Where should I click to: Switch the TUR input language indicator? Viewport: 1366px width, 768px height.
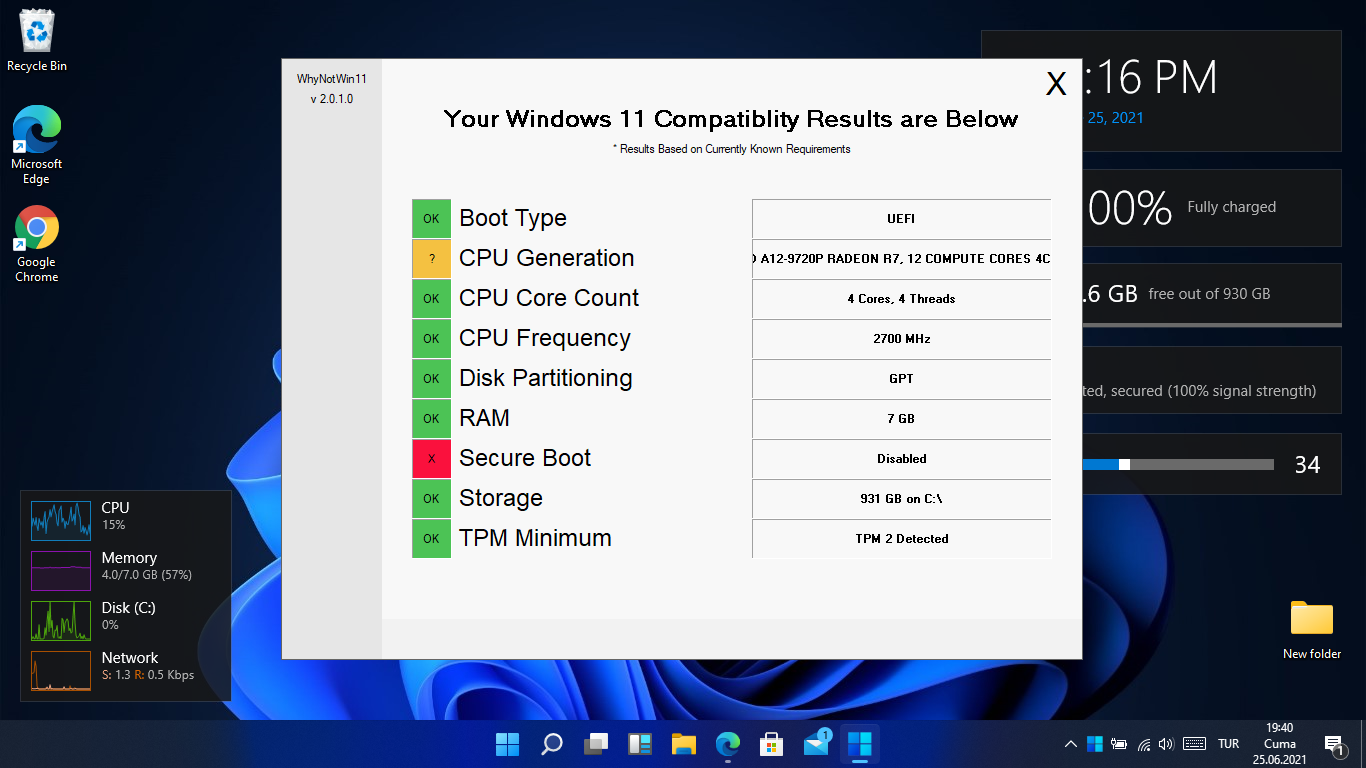(x=1229, y=744)
